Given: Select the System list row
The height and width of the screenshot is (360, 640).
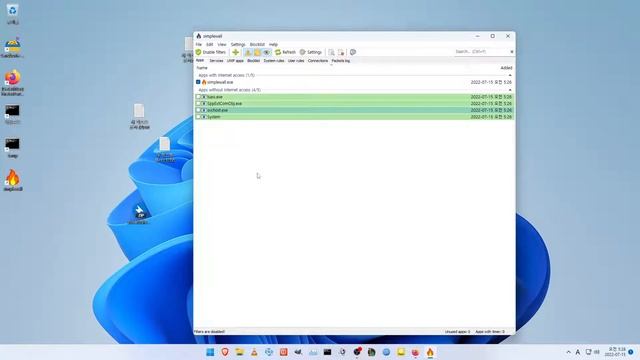Looking at the screenshot, I should 354,116.
